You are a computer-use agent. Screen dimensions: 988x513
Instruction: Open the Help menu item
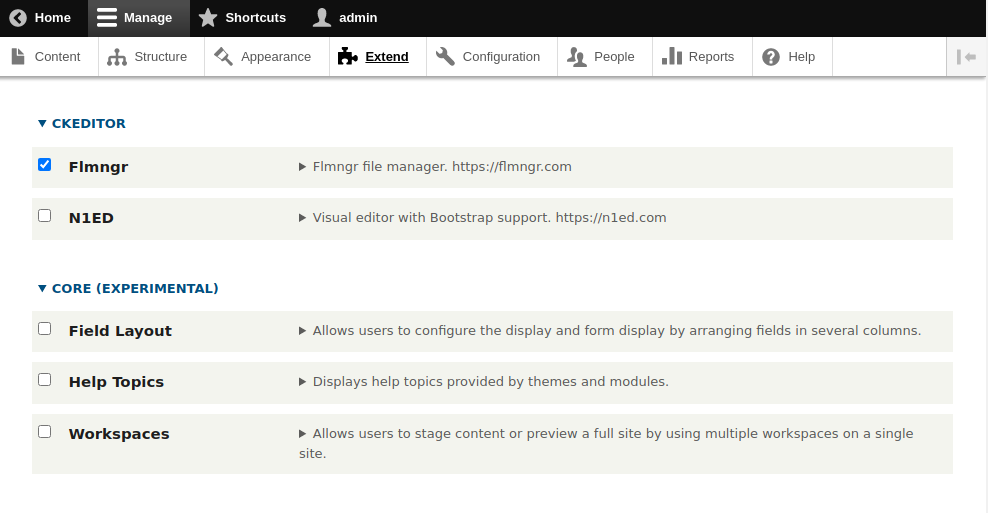[792, 57]
